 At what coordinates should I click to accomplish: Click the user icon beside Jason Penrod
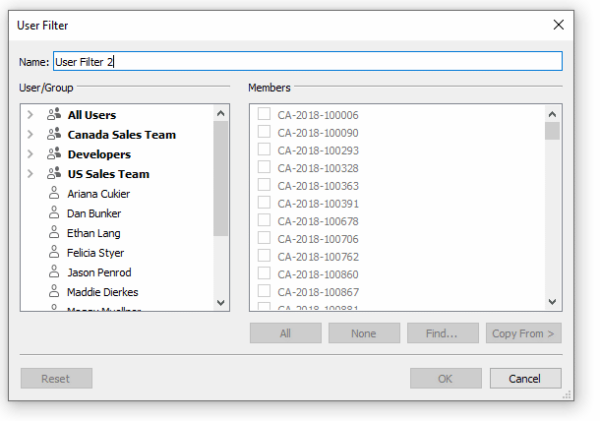(54, 272)
